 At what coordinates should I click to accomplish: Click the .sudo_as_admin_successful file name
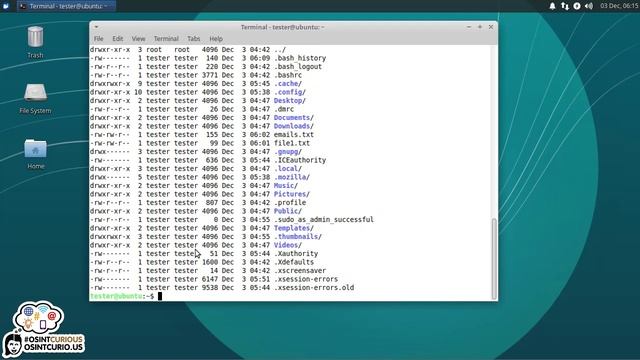[324, 220]
